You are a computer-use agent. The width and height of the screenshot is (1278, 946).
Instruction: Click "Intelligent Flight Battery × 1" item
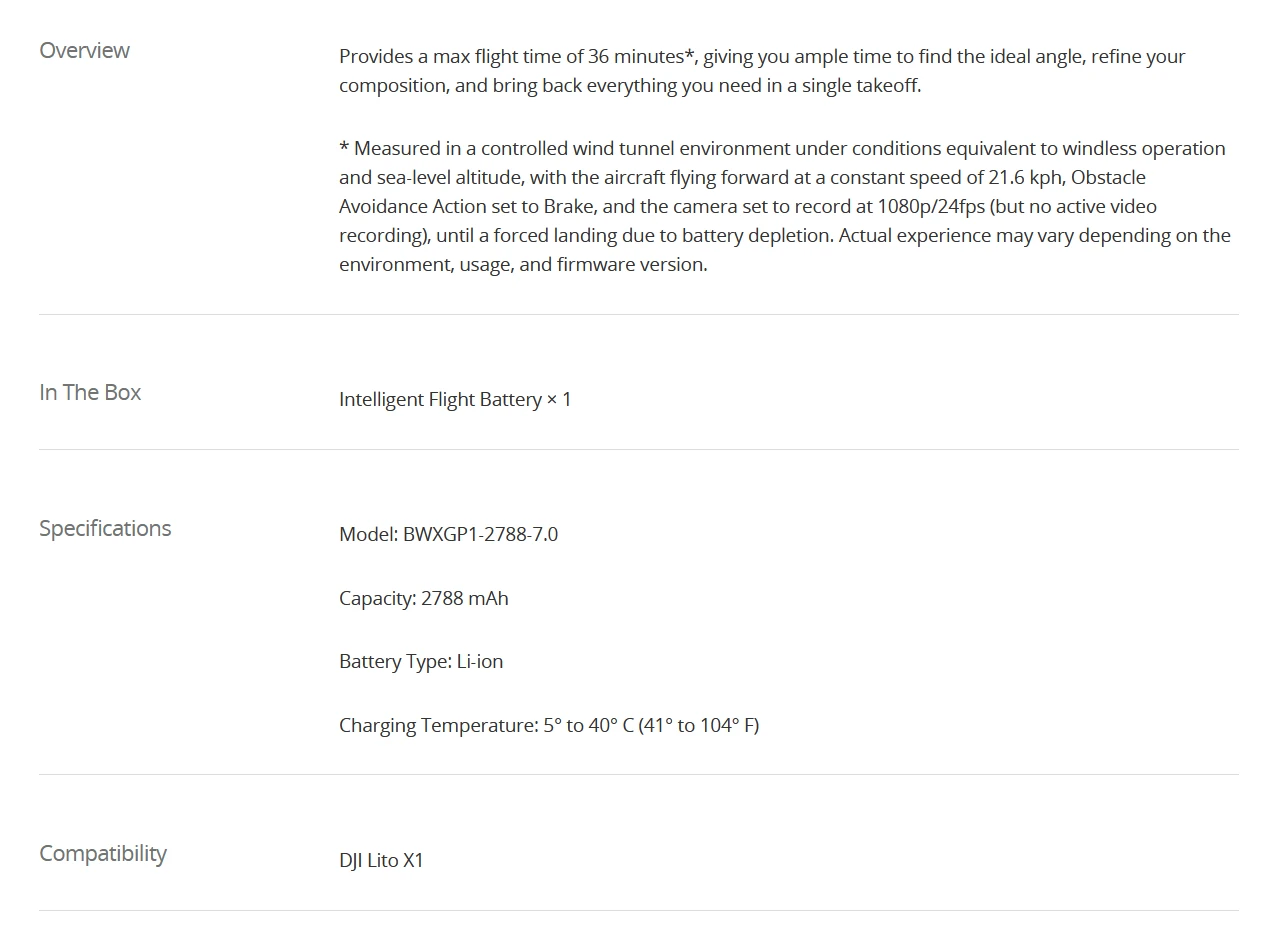click(455, 400)
